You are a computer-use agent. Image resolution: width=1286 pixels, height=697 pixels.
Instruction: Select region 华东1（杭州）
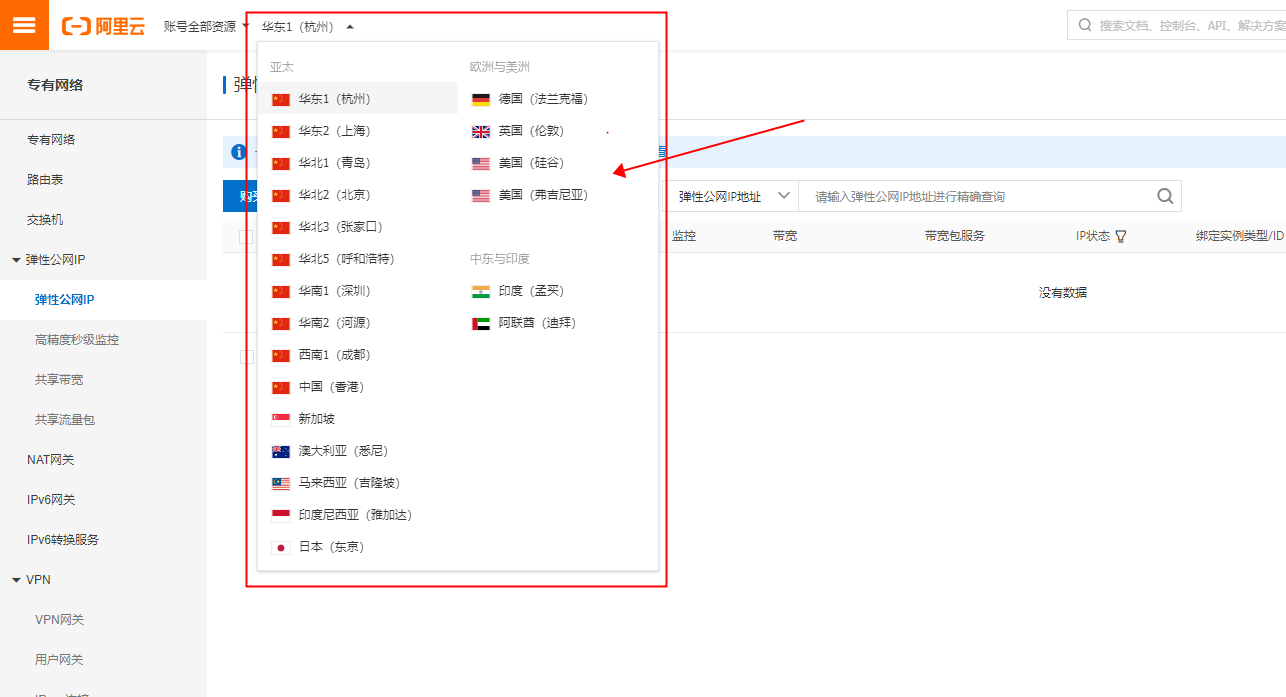point(358,99)
